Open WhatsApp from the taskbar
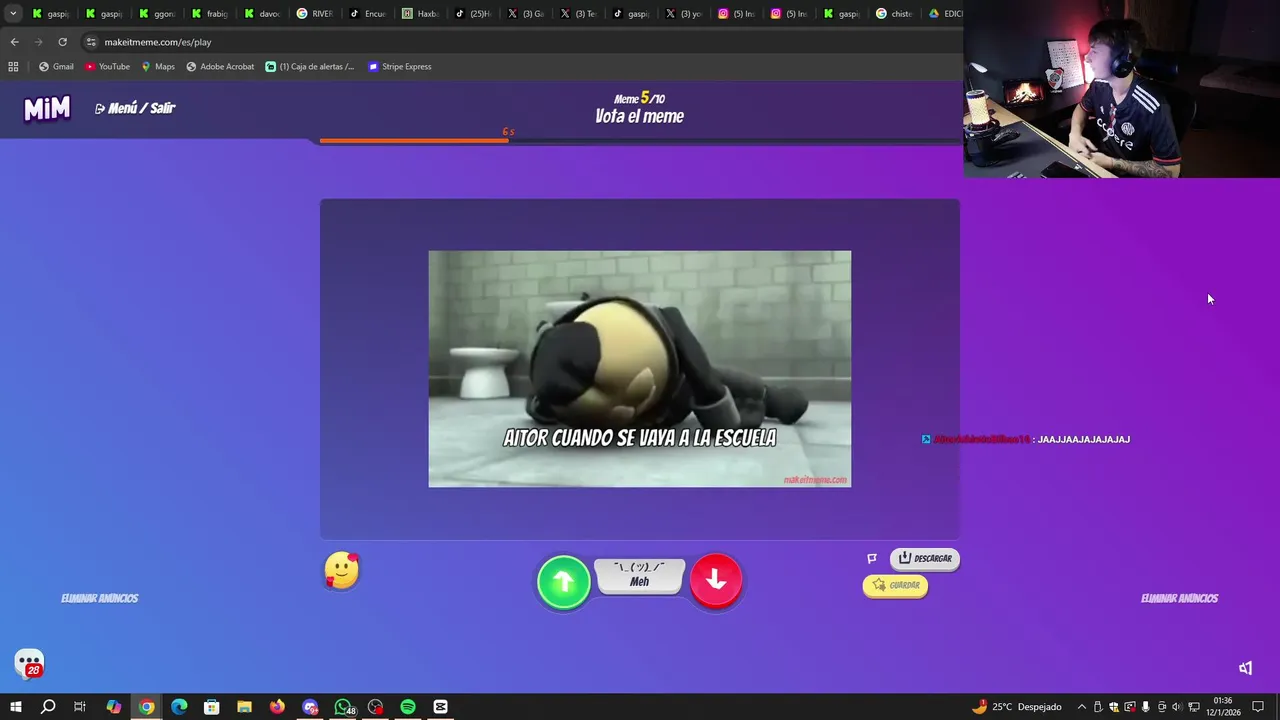The height and width of the screenshot is (720, 1280). pos(343,707)
